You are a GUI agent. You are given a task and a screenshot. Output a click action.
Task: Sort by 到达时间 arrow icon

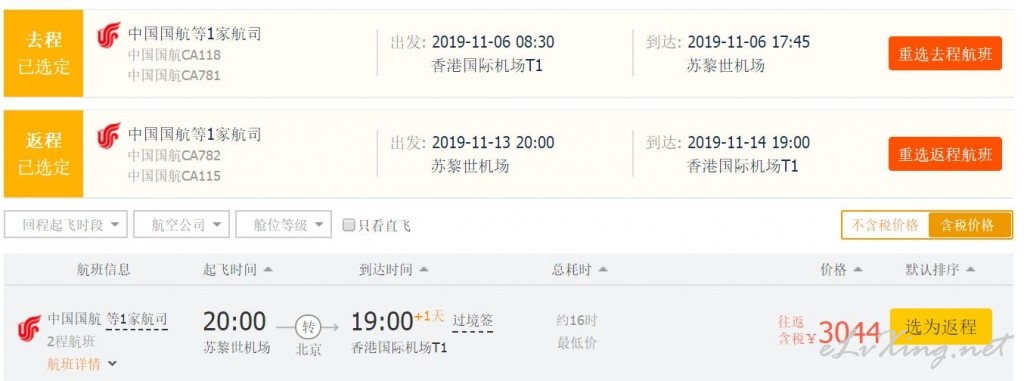point(423,269)
